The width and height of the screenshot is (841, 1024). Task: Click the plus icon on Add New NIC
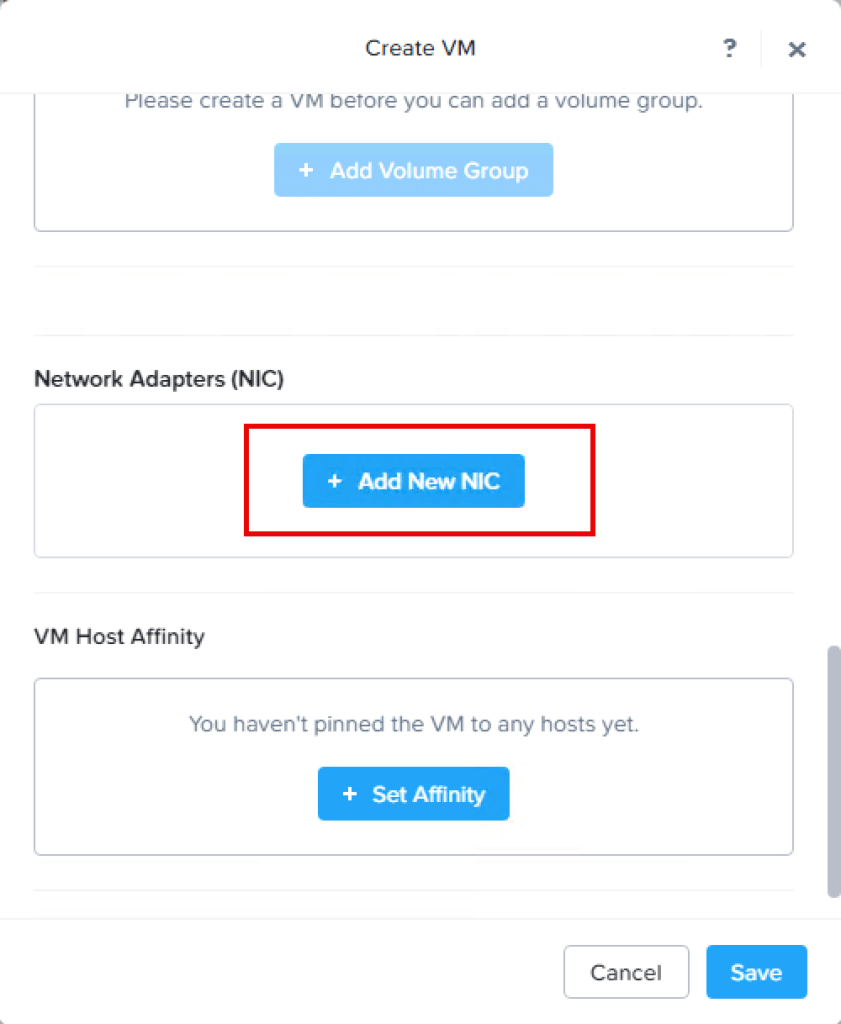click(335, 482)
